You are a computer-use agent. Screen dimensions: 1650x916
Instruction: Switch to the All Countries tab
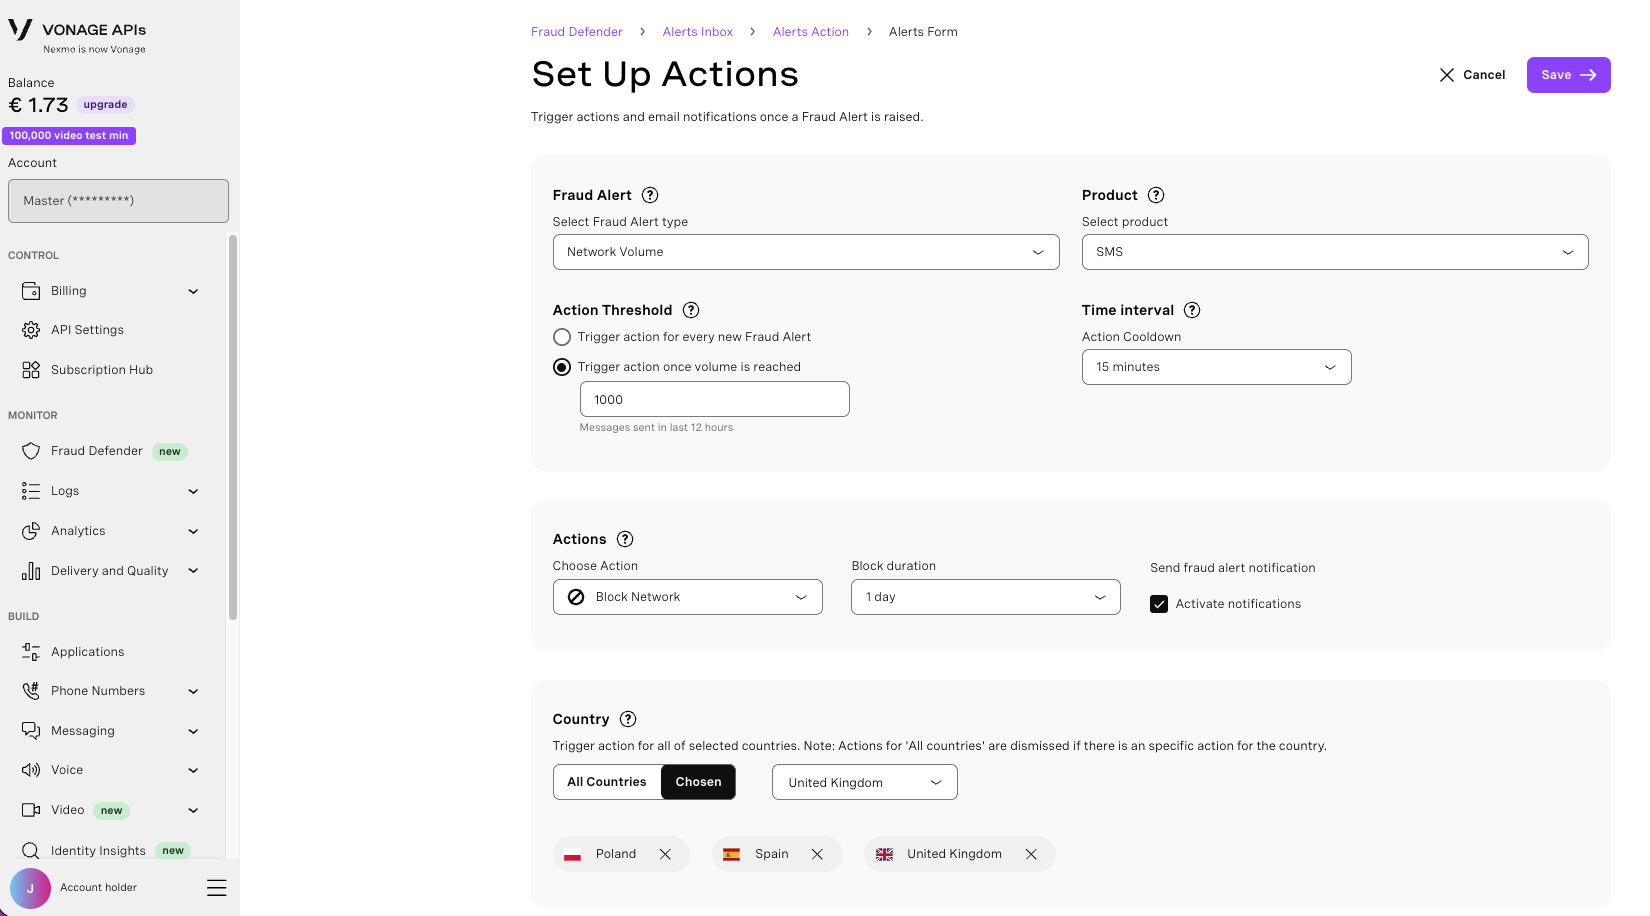pos(607,782)
